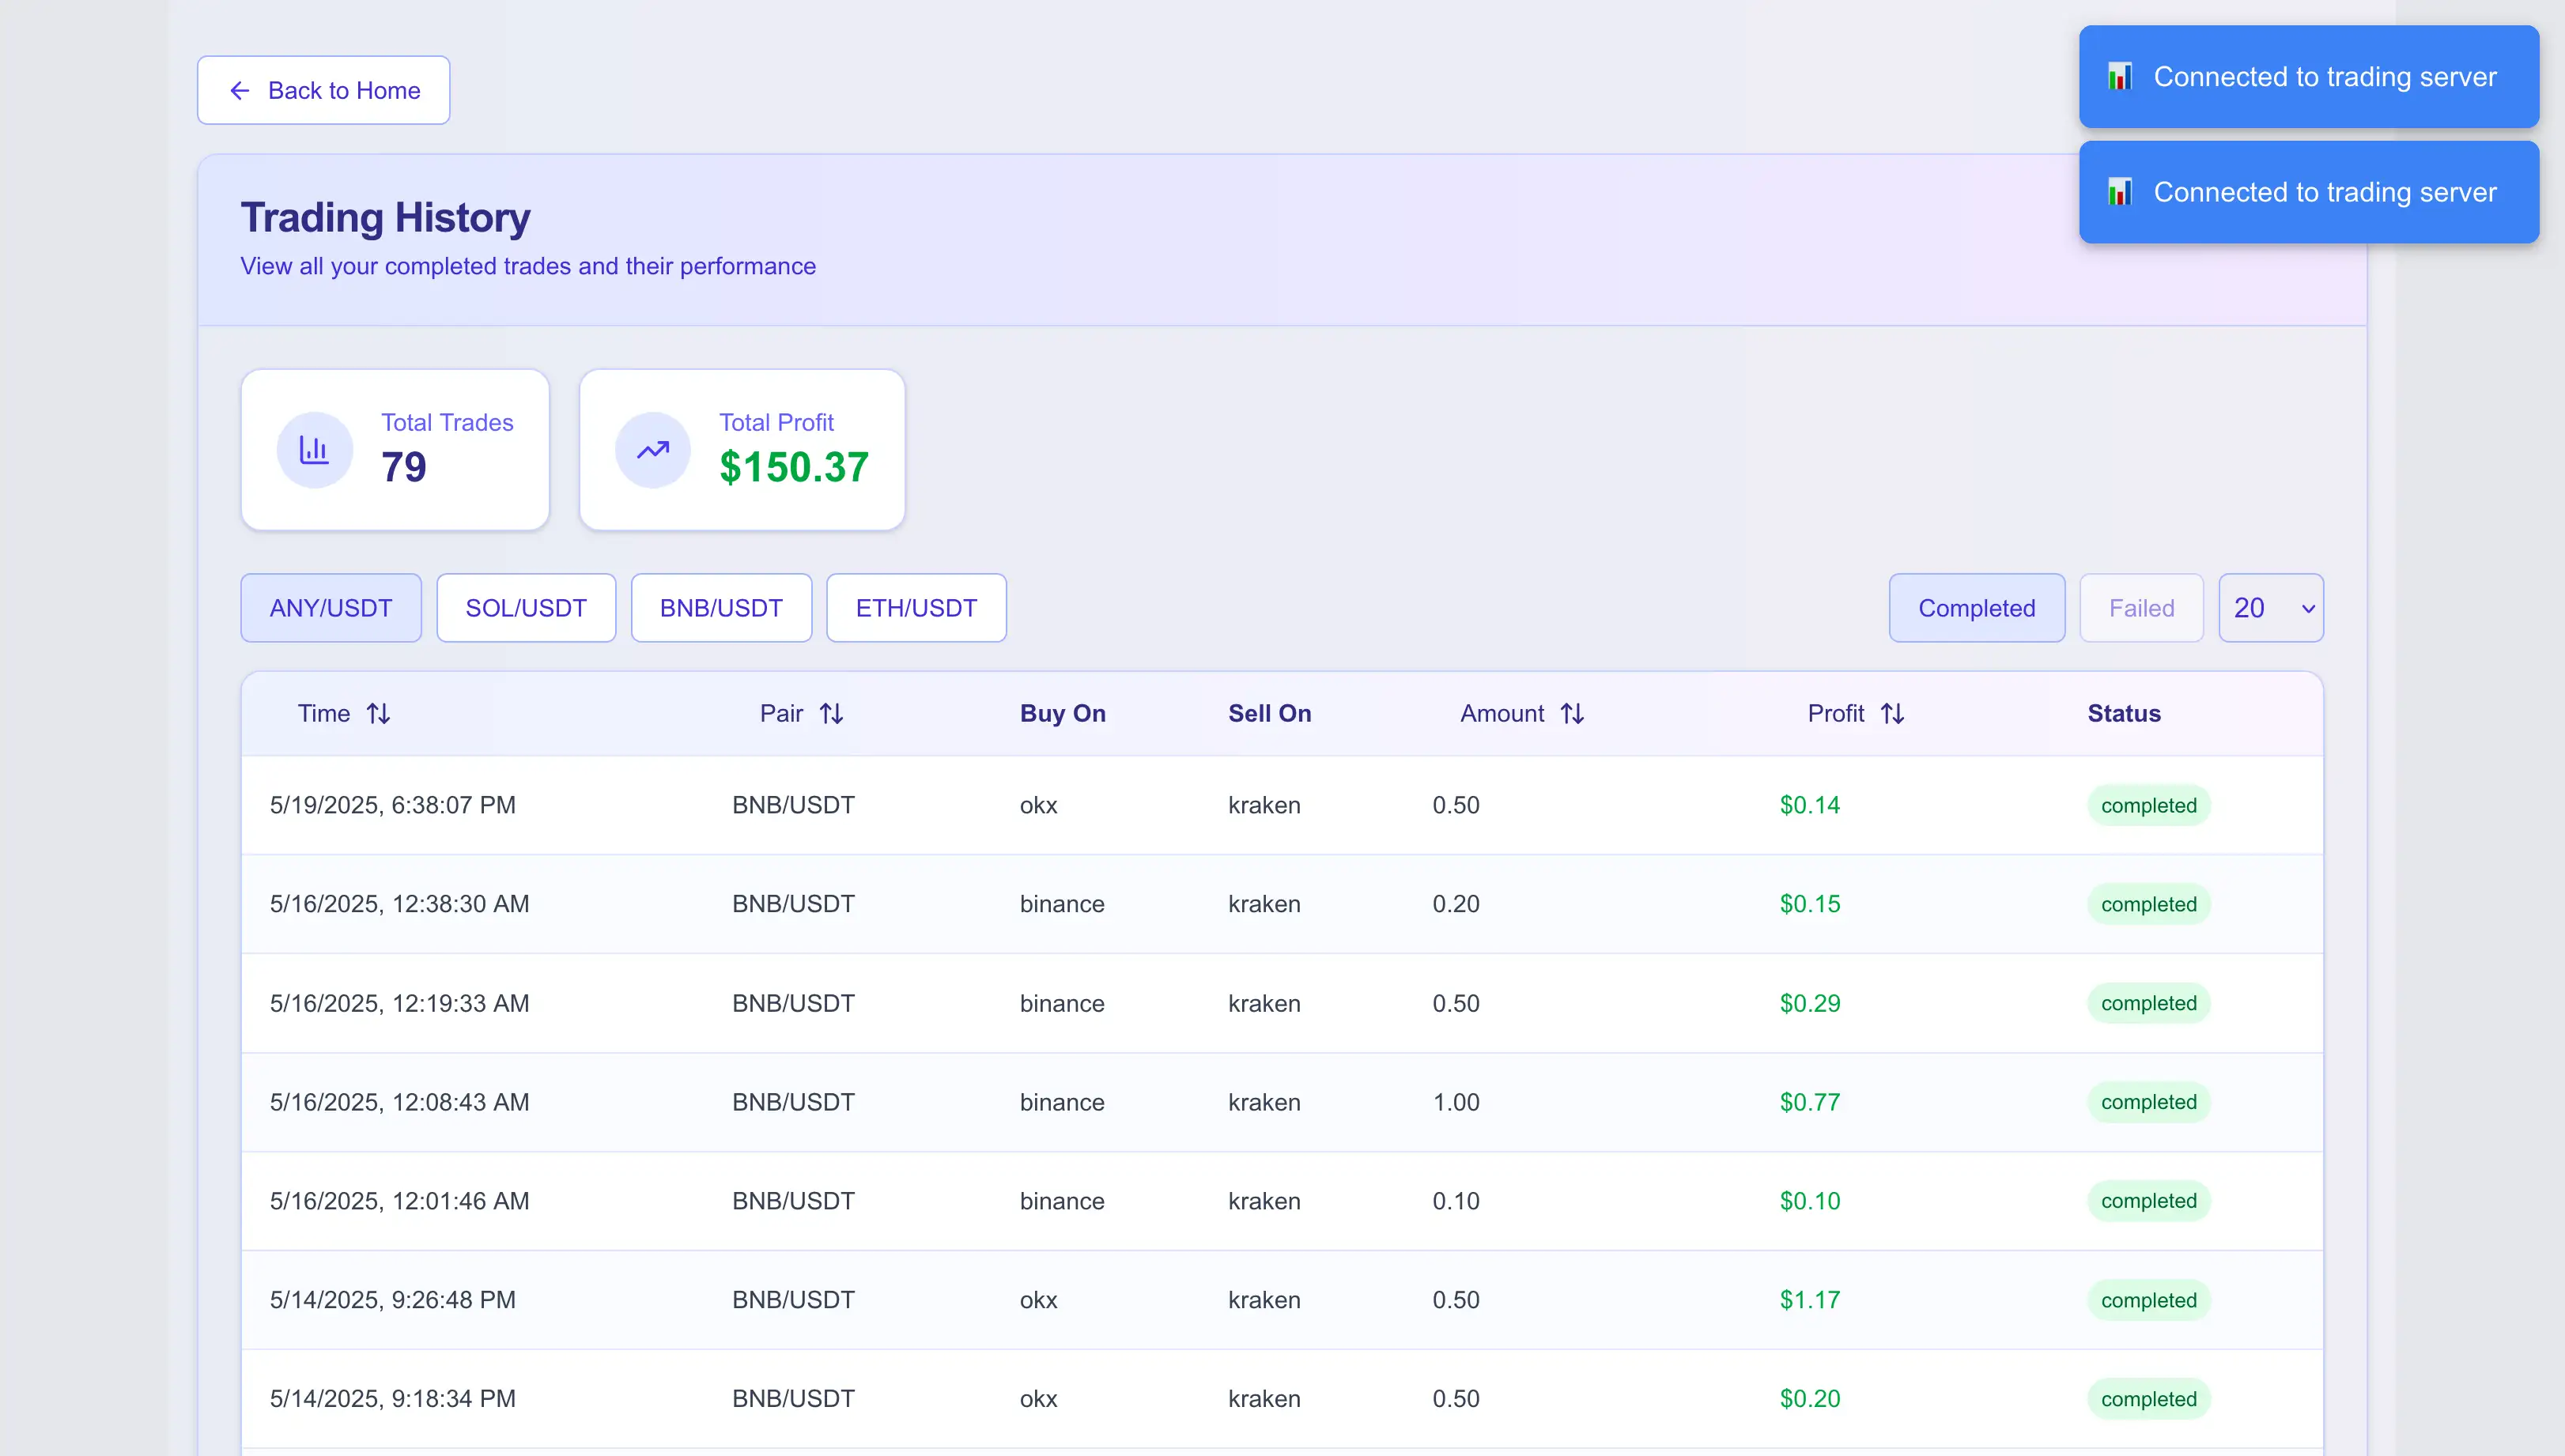
Task: Click the Status column header
Action: 2124,713
